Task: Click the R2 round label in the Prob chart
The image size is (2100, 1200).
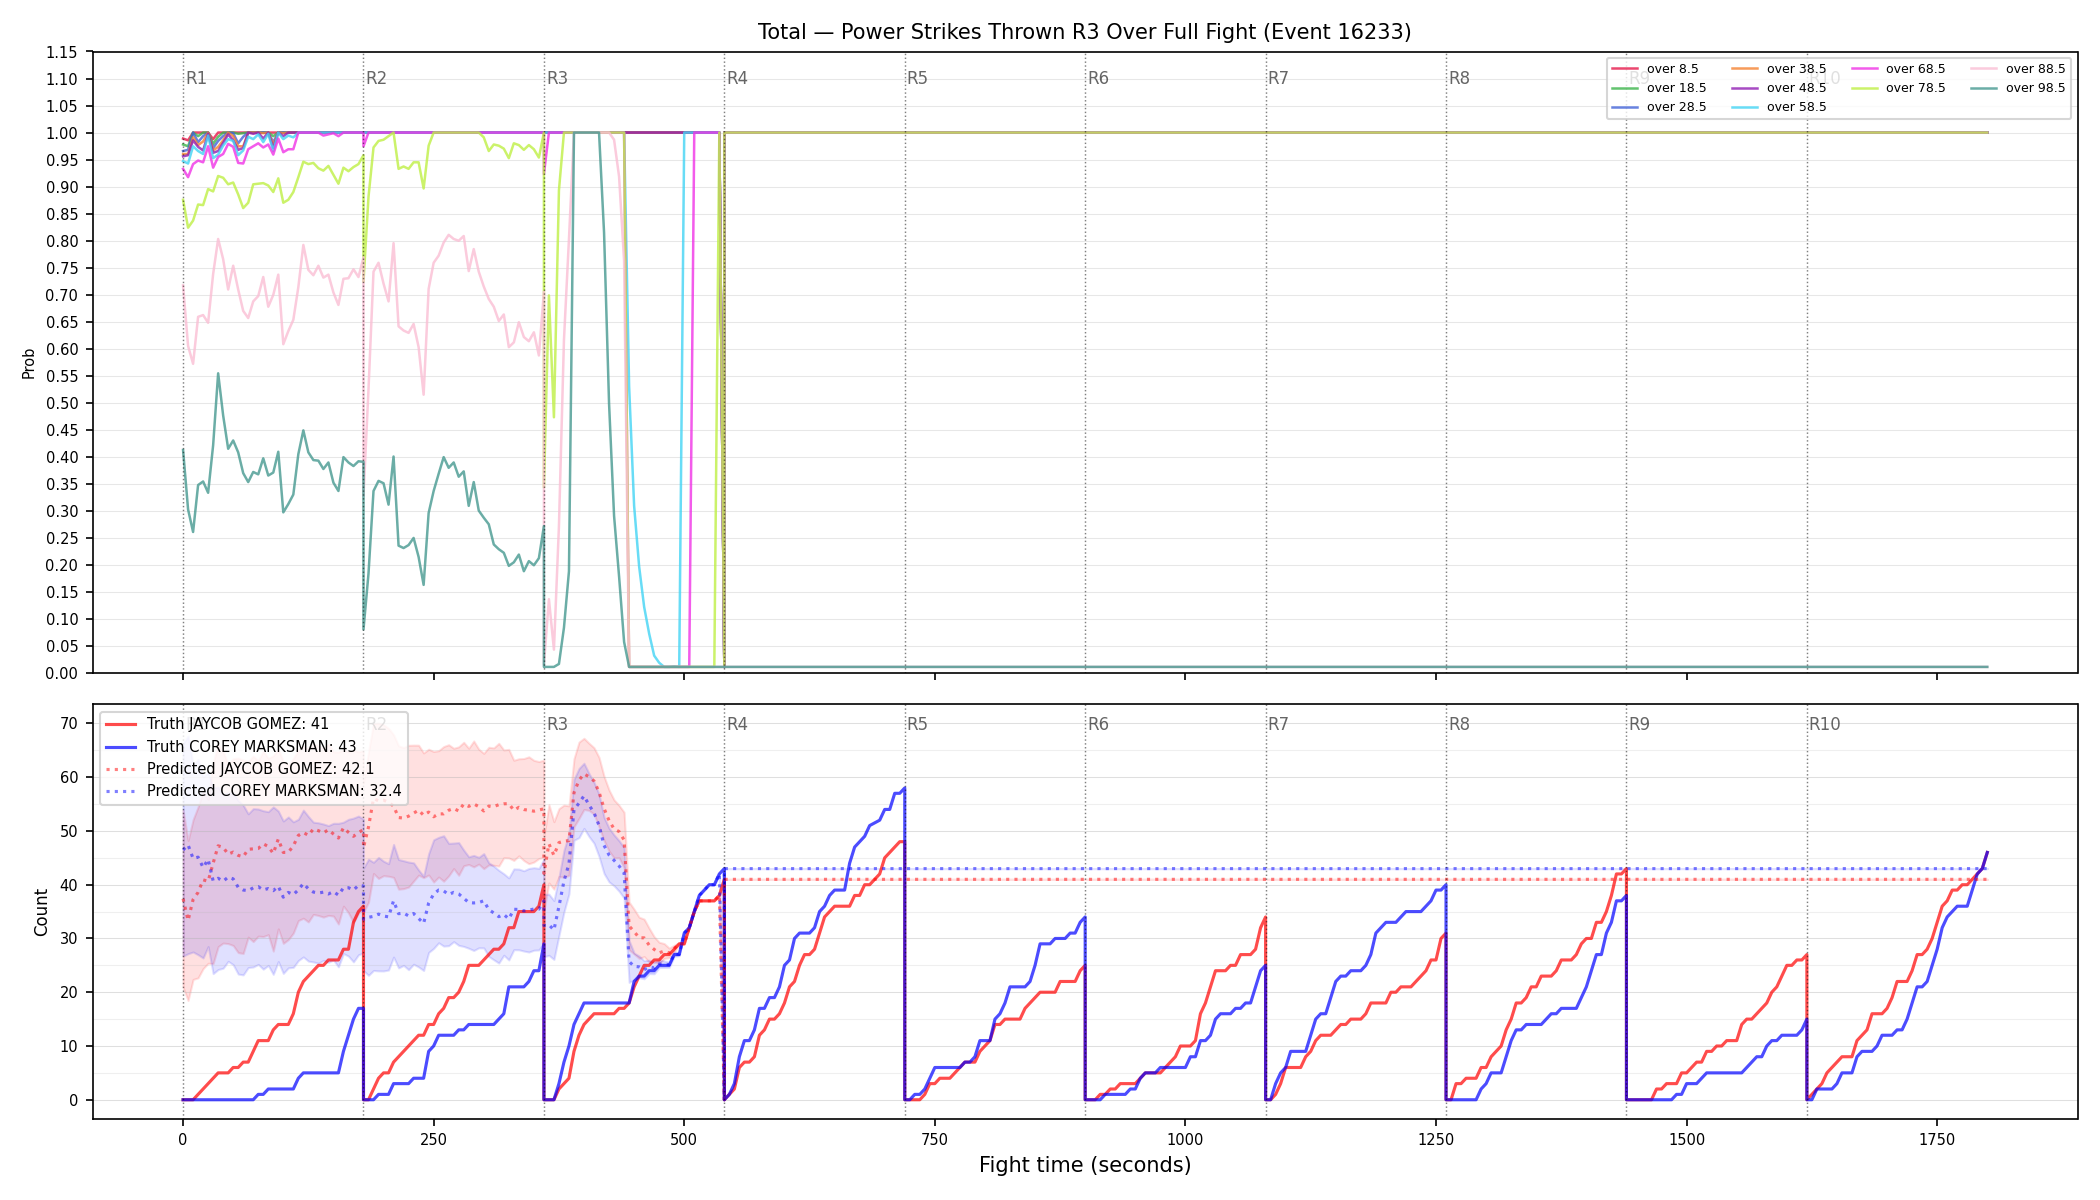Action: 376,78
